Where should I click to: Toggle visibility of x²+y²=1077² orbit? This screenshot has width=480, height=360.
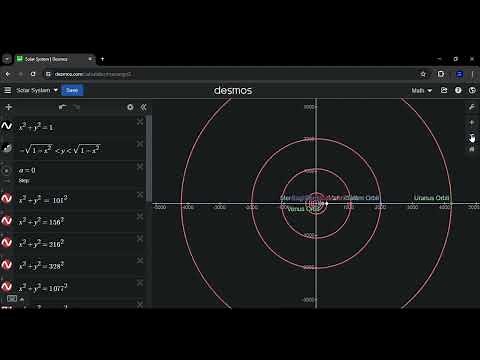[x=7, y=287]
